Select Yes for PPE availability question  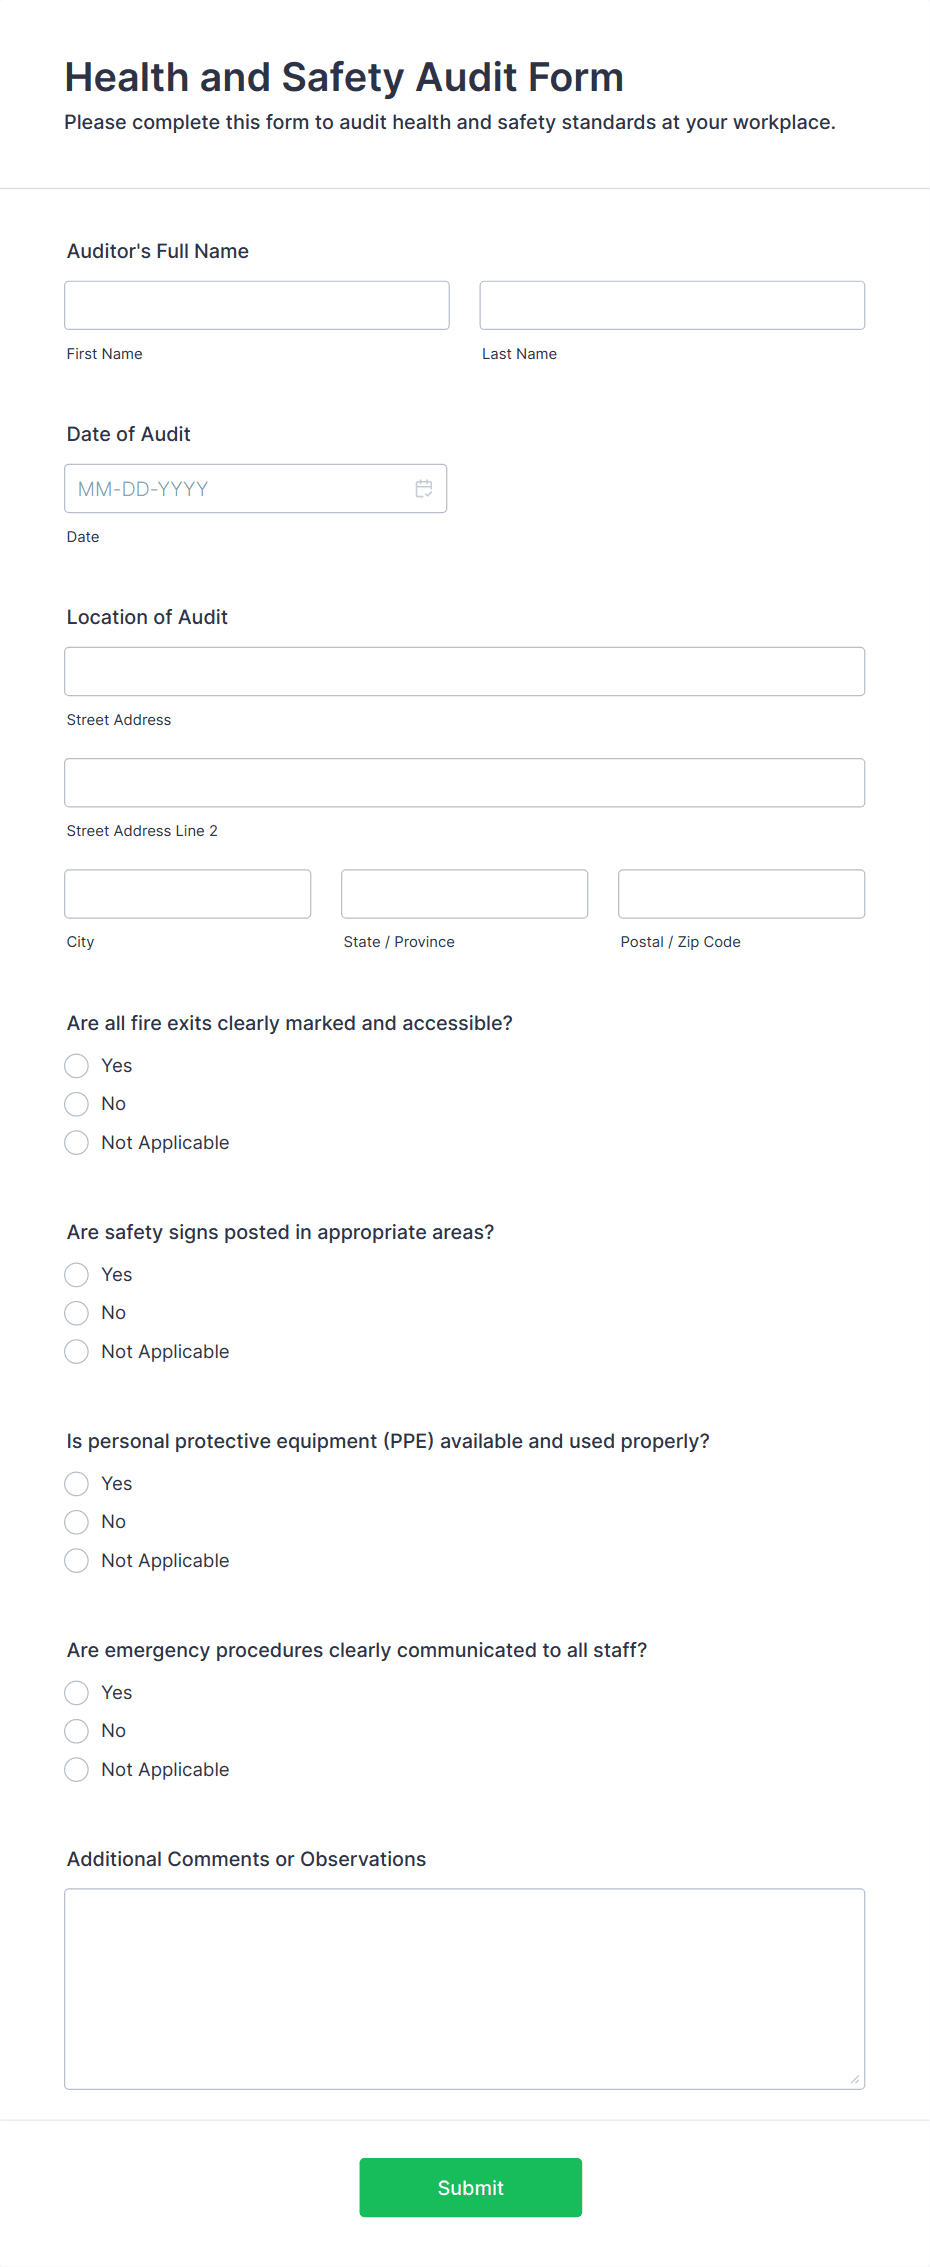pos(76,1483)
